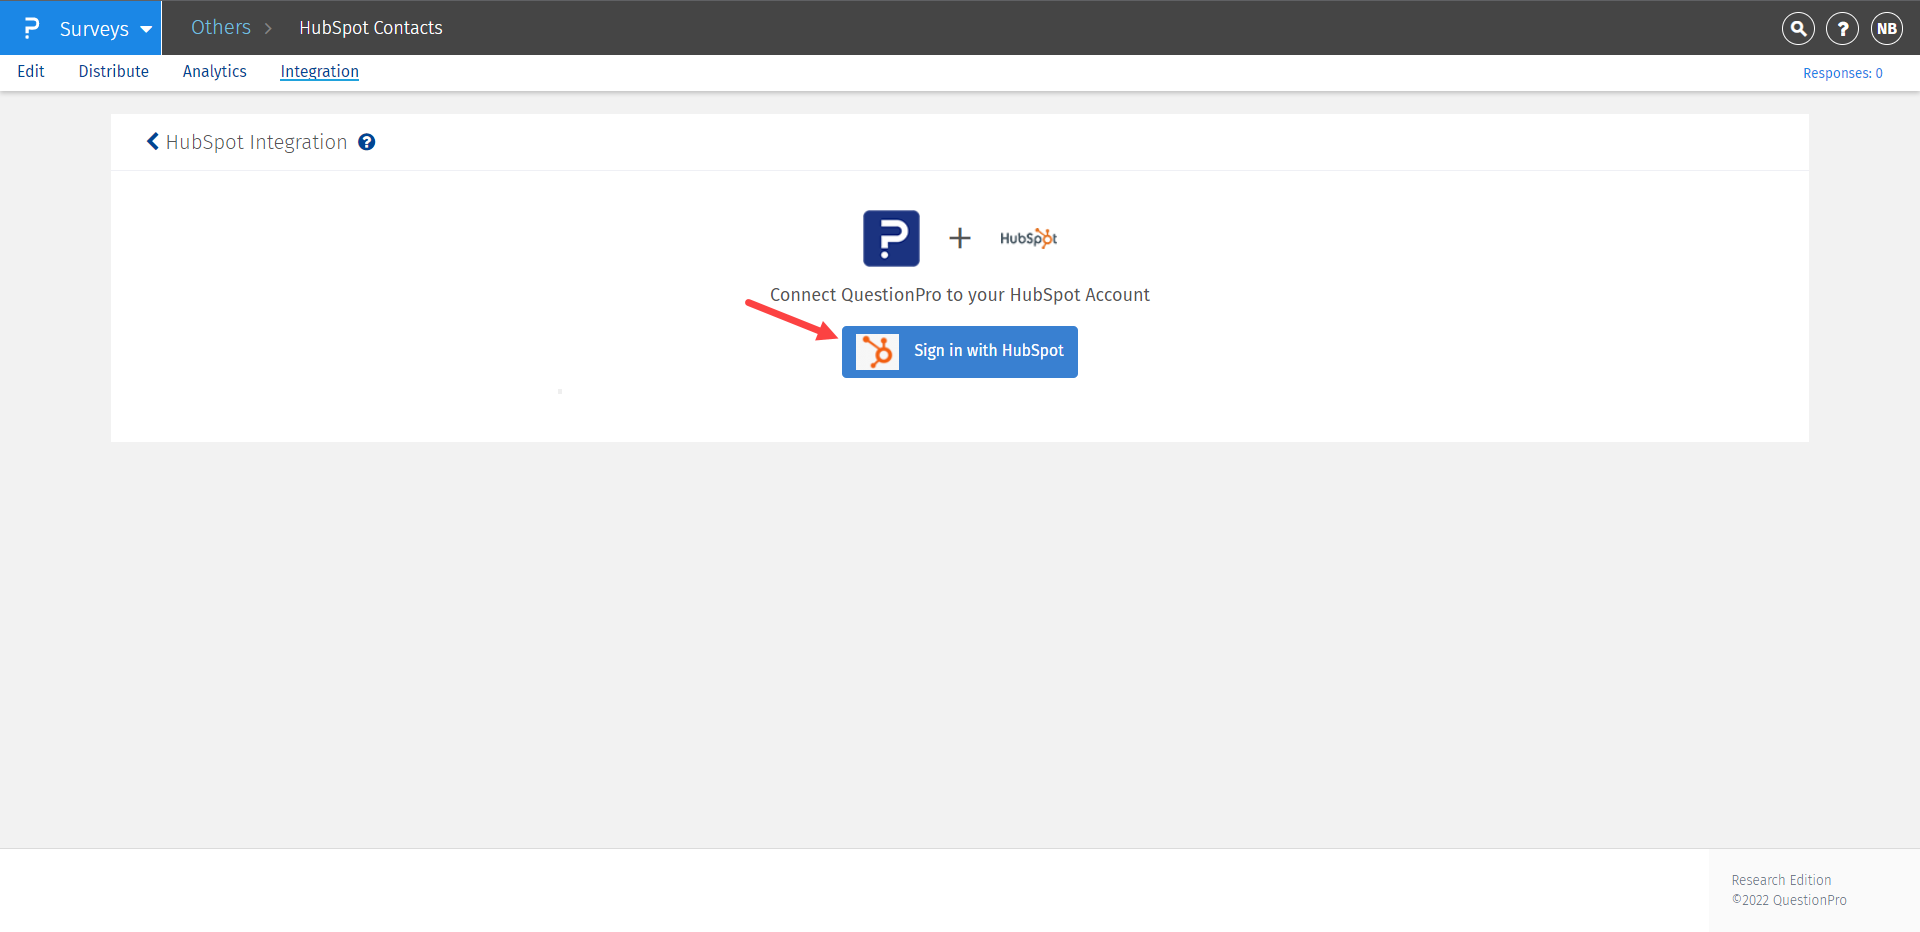Go back using the chevron beside HubSpot Integration
Image resolution: width=1920 pixels, height=932 pixels.
pyautogui.click(x=153, y=142)
